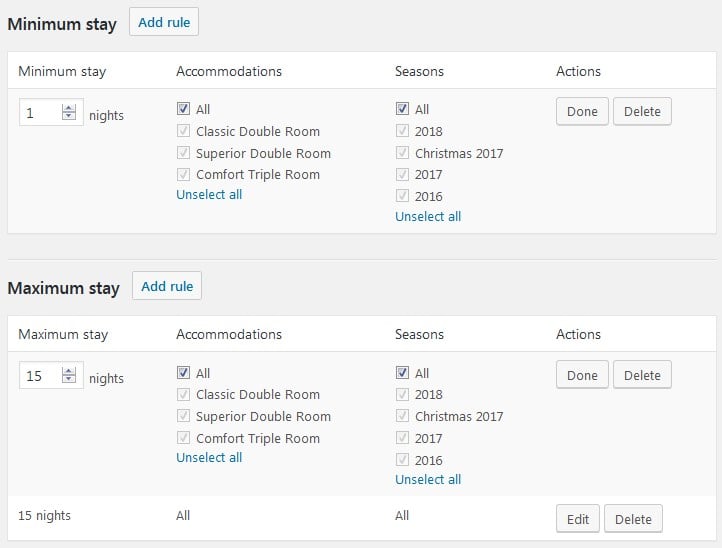Increase maximum stay nights with up arrow

pyautogui.click(x=69, y=371)
